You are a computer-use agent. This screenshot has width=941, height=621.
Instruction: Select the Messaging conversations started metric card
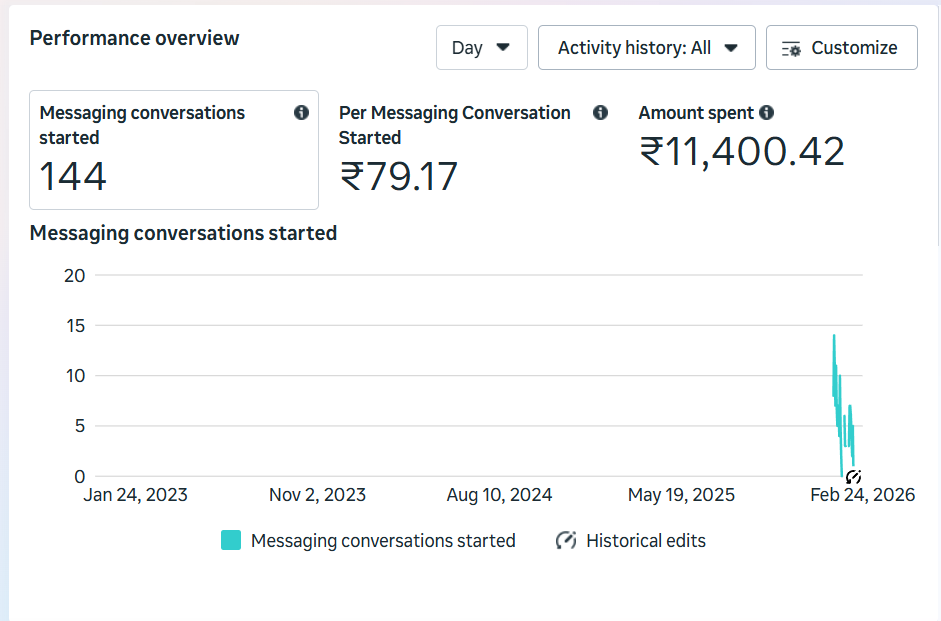click(x=175, y=150)
